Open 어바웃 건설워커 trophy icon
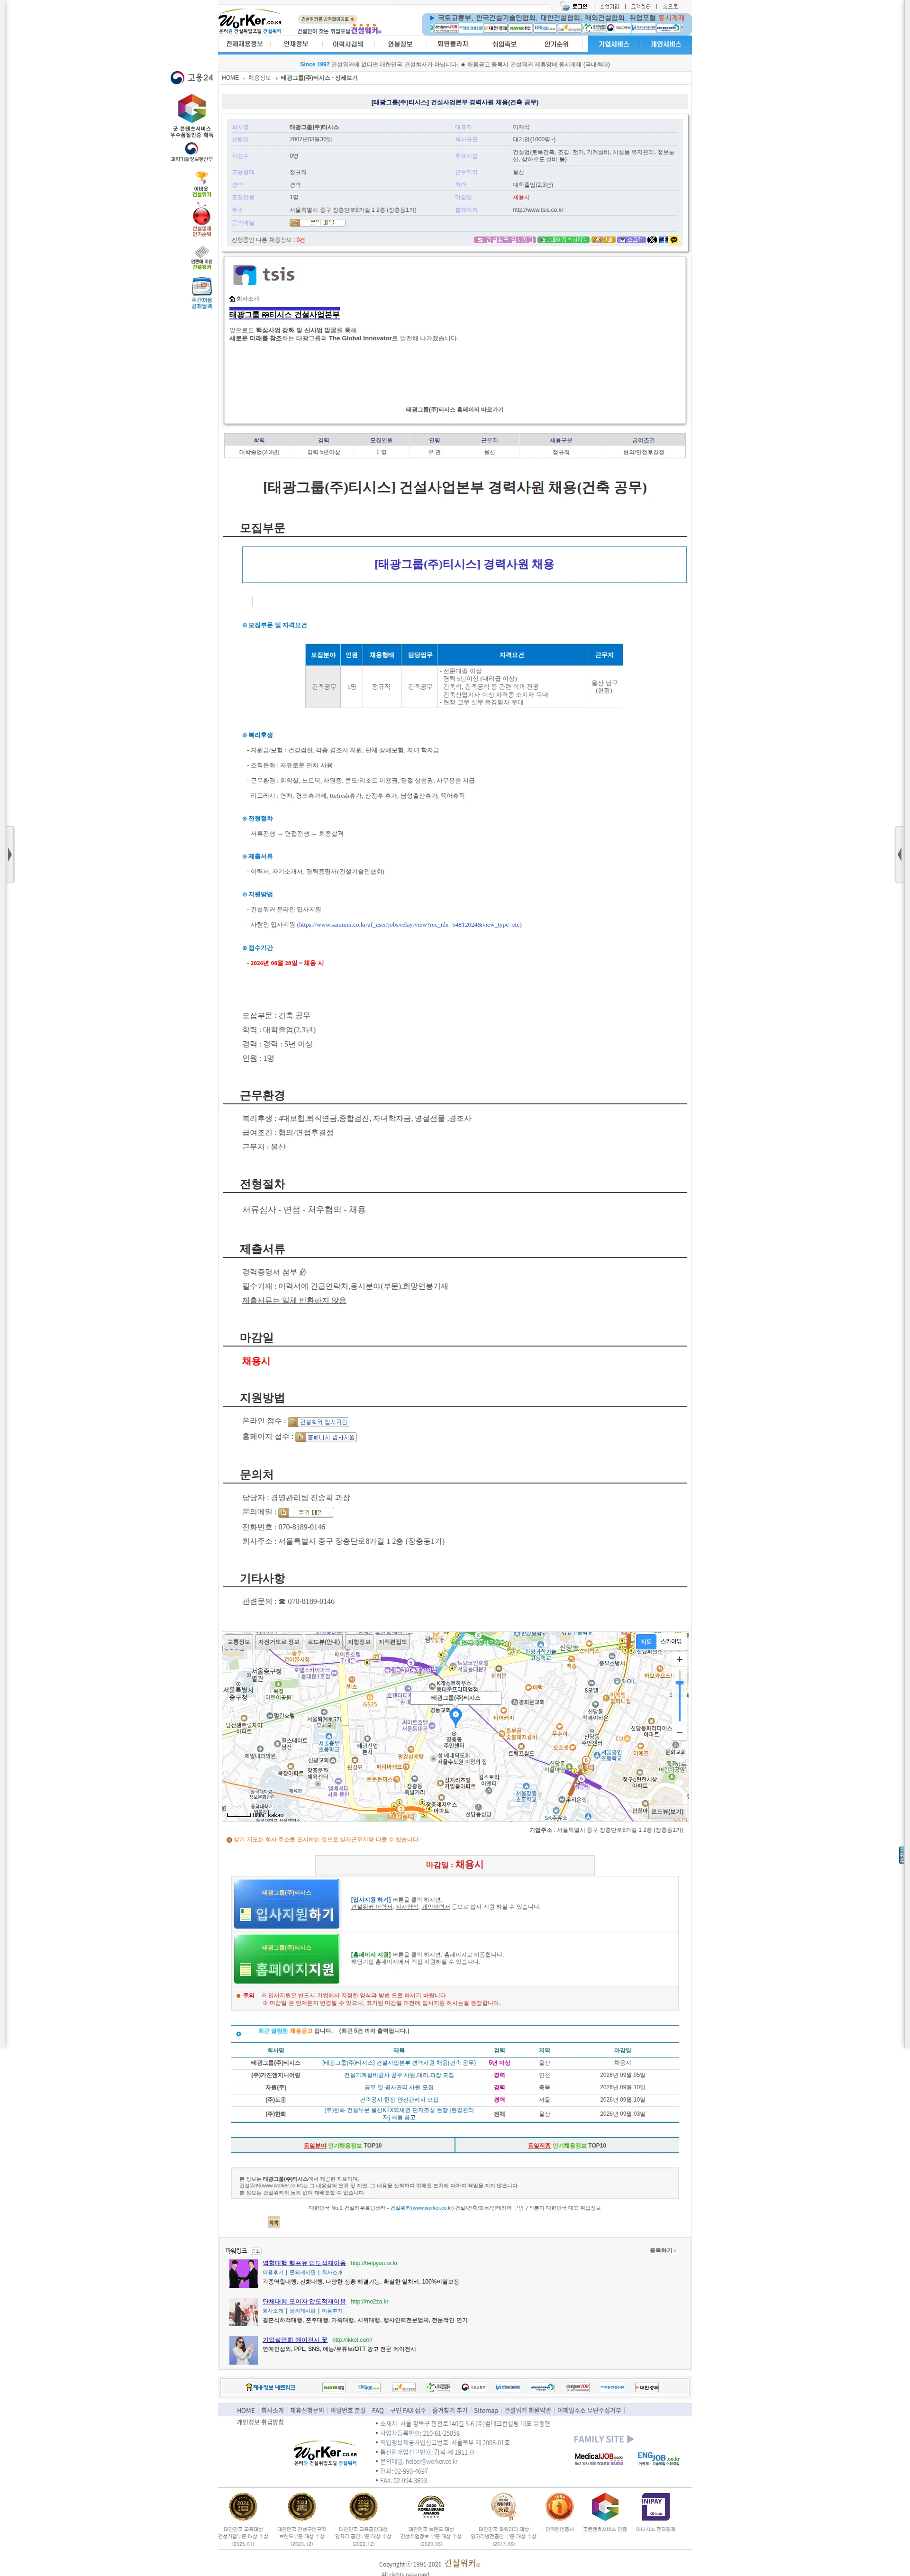910x2576 pixels. click(202, 184)
